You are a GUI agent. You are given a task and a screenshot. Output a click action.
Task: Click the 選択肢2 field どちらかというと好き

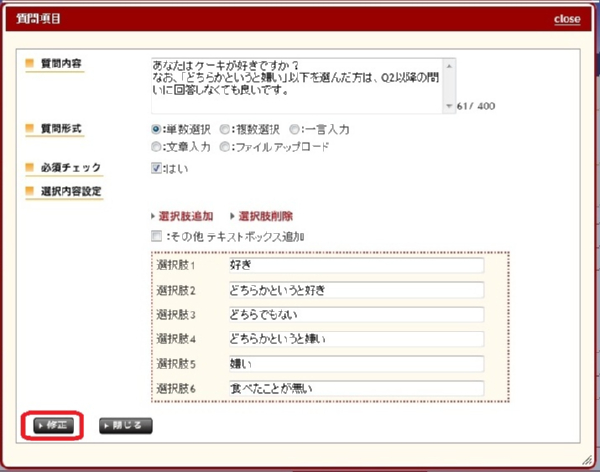point(354,290)
